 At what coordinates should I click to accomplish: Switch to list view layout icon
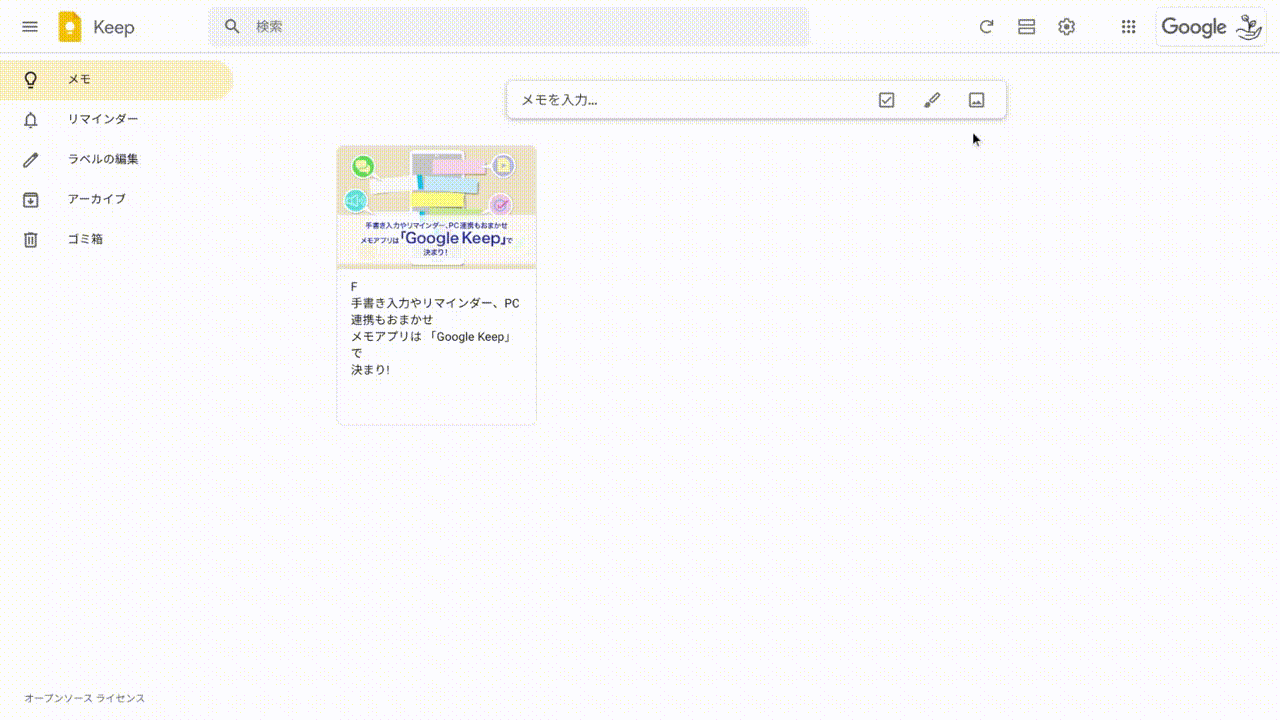[x=1026, y=27]
